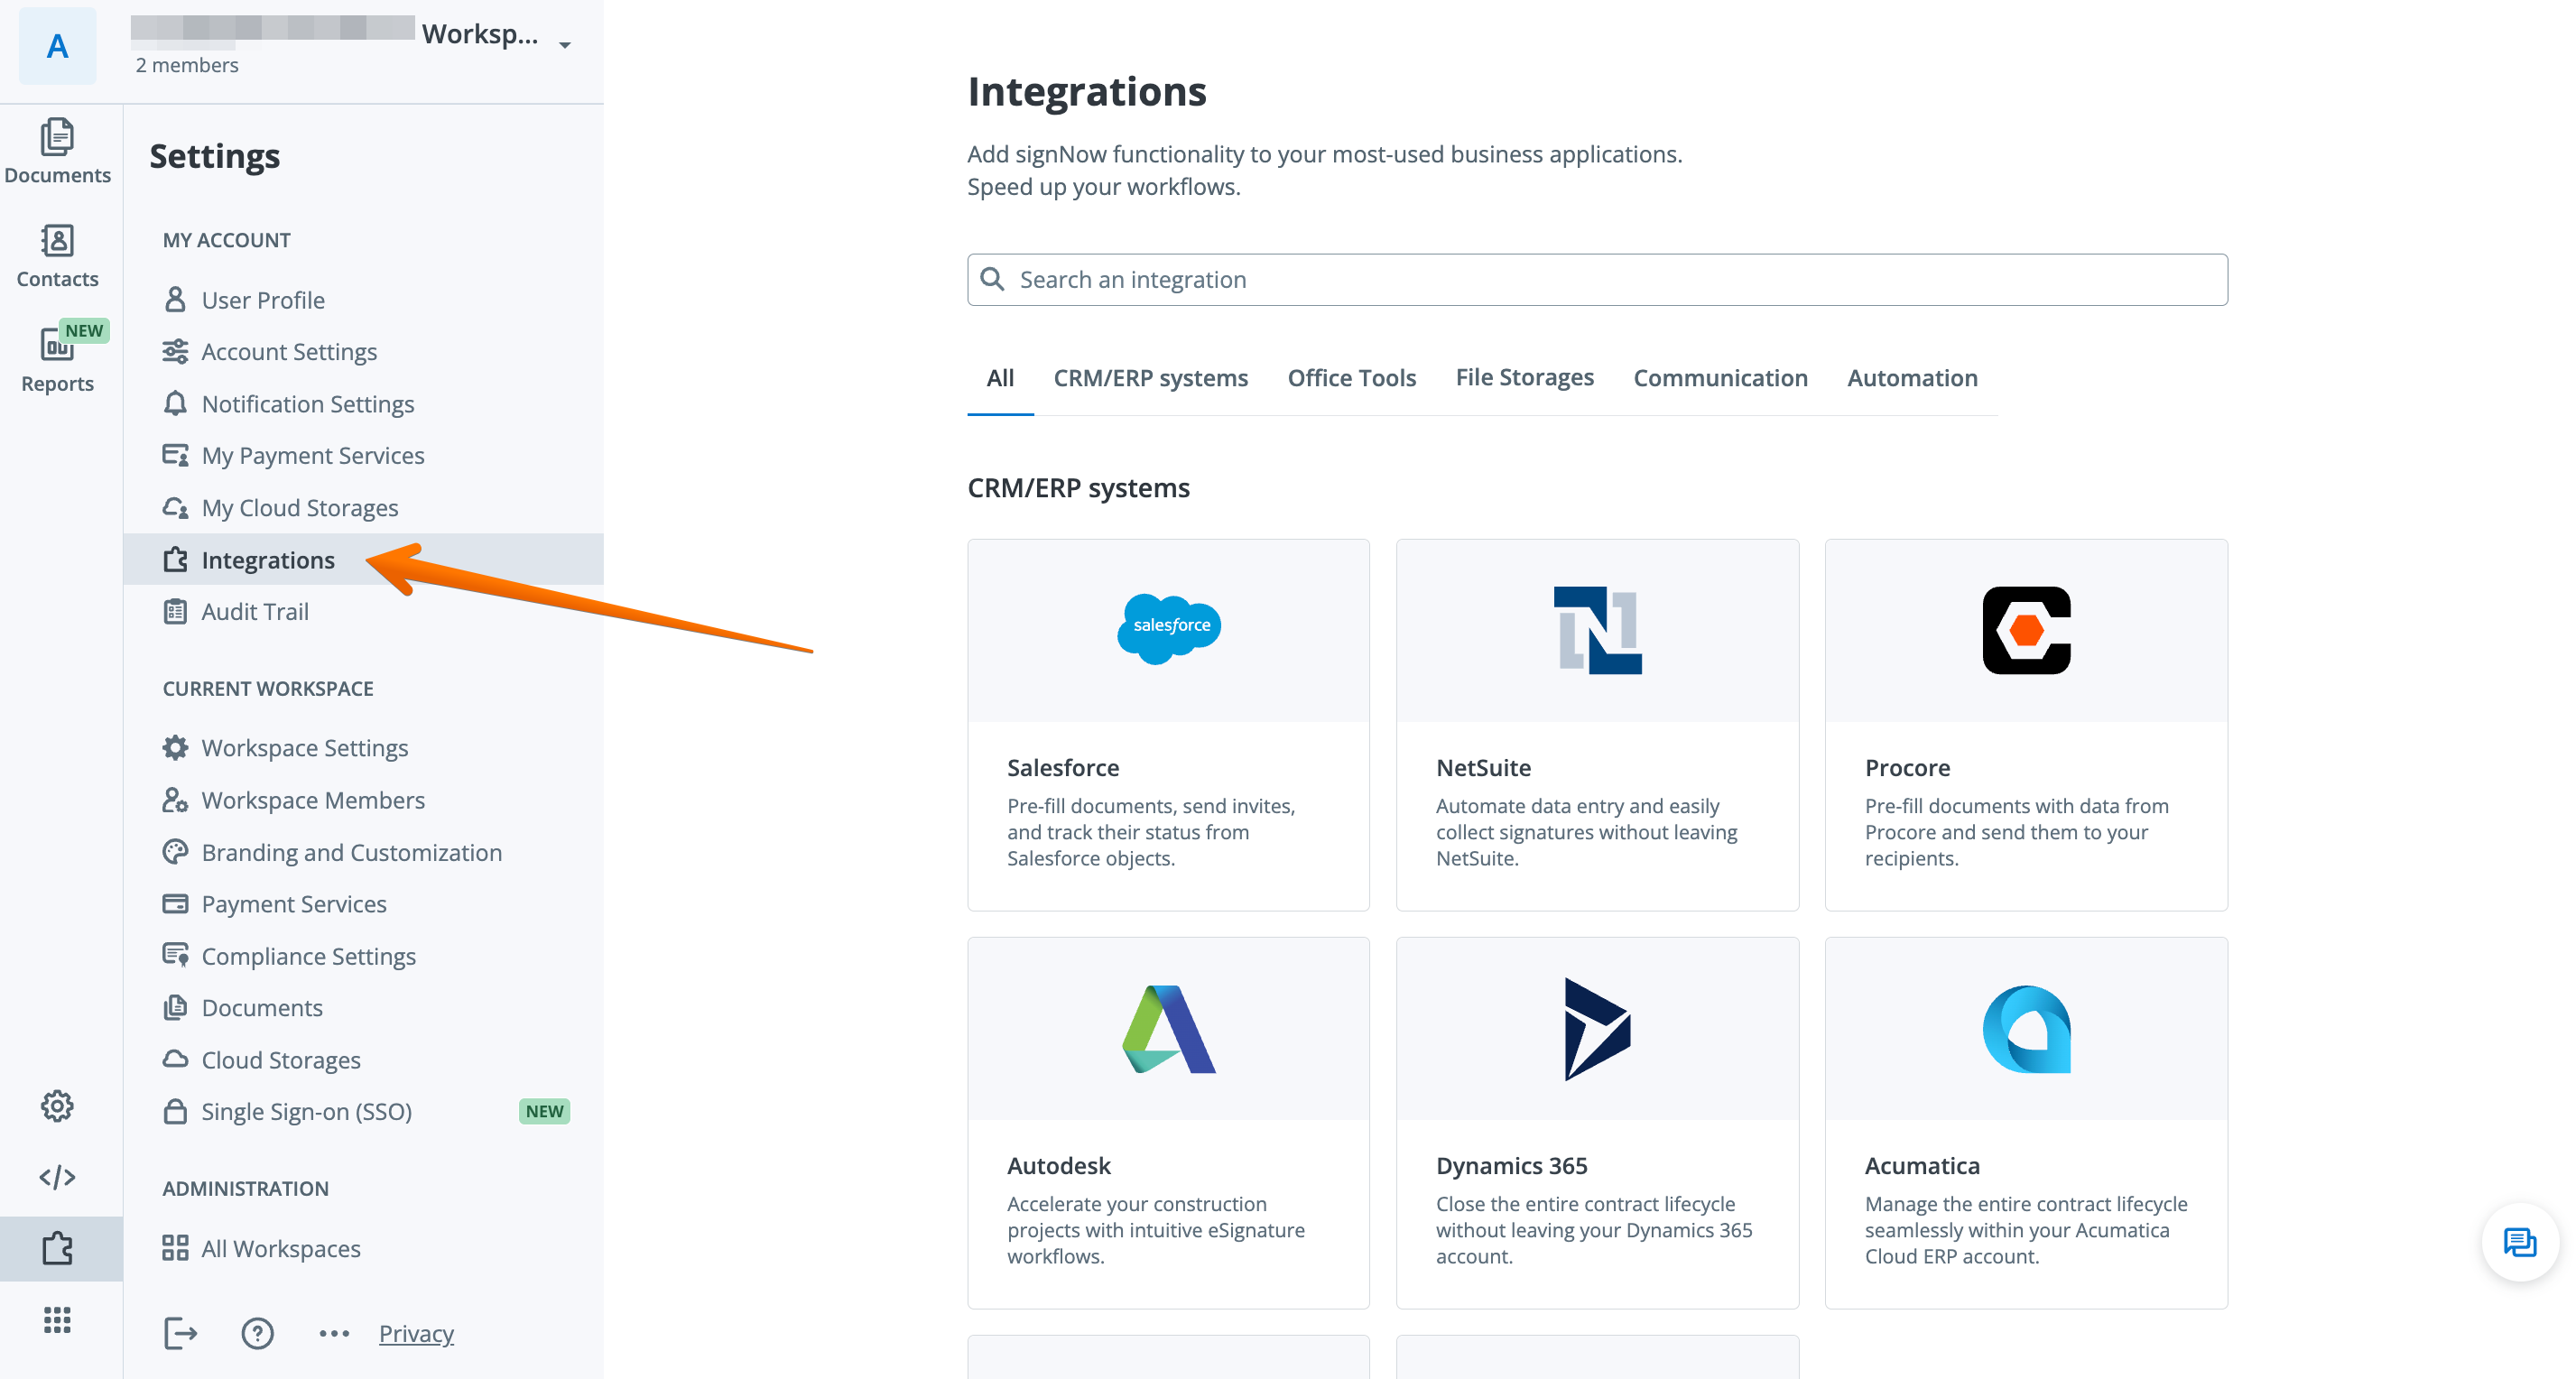2576x1379 pixels.
Task: Open the Salesforce integration card
Action: [x=1168, y=724]
